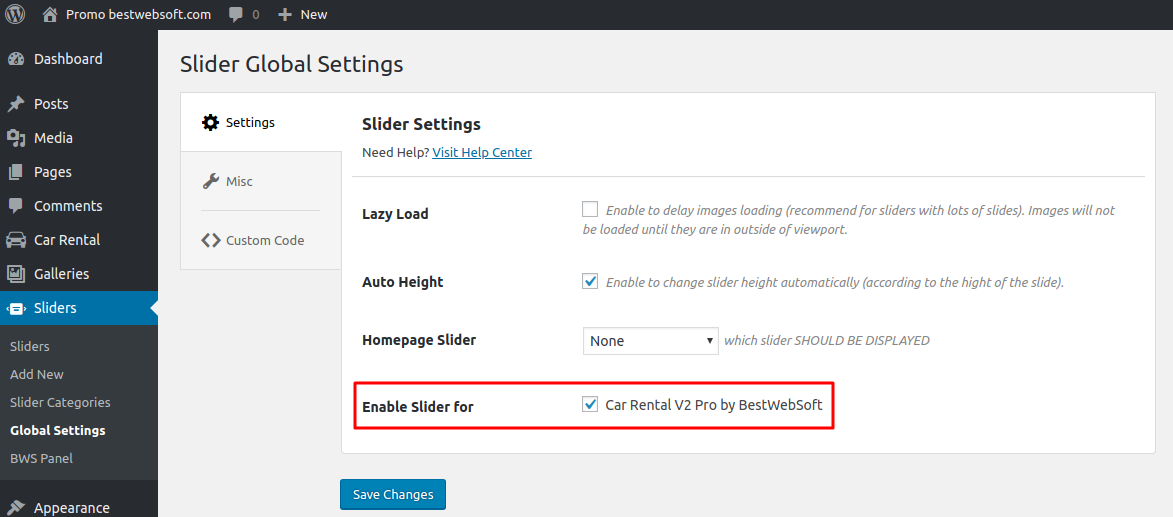
Task: Uncheck the Auto Height checkbox
Action: 590,282
